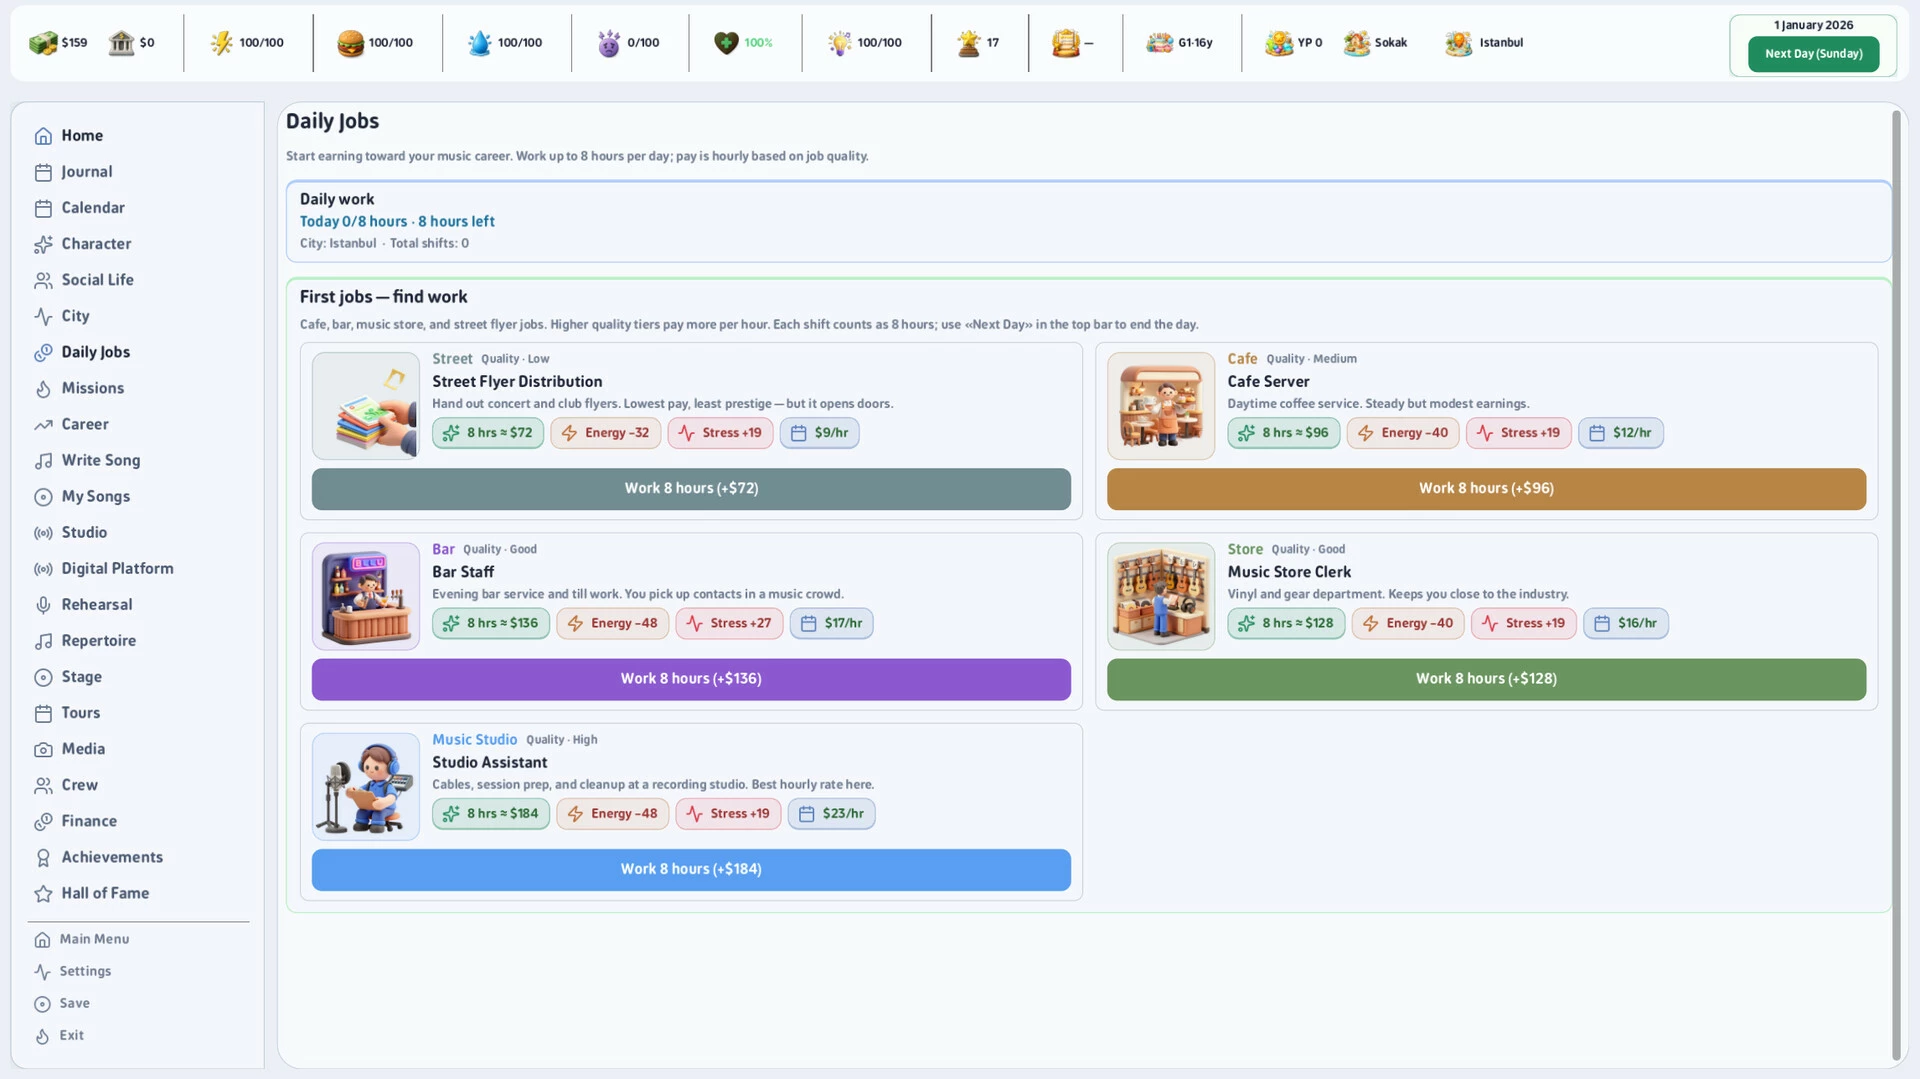This screenshot has width=1920, height=1079.
Task: Click the lightbulb inspiration icon
Action: [x=839, y=43]
